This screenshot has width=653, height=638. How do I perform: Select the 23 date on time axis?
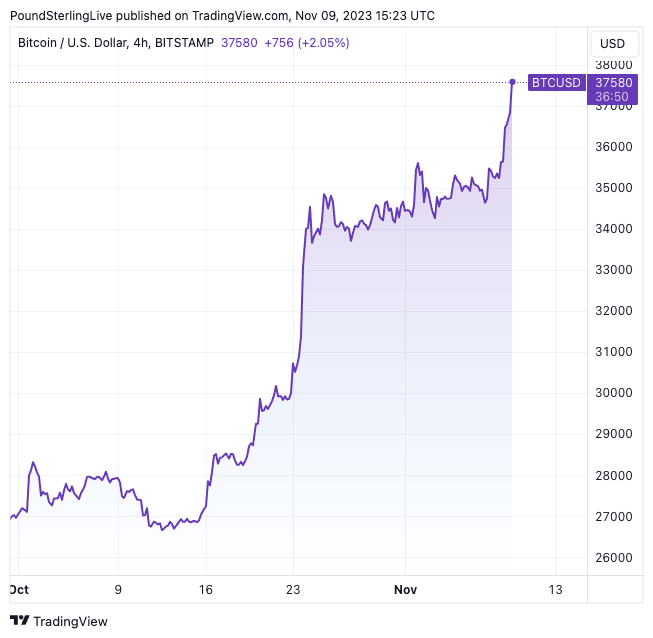294,590
